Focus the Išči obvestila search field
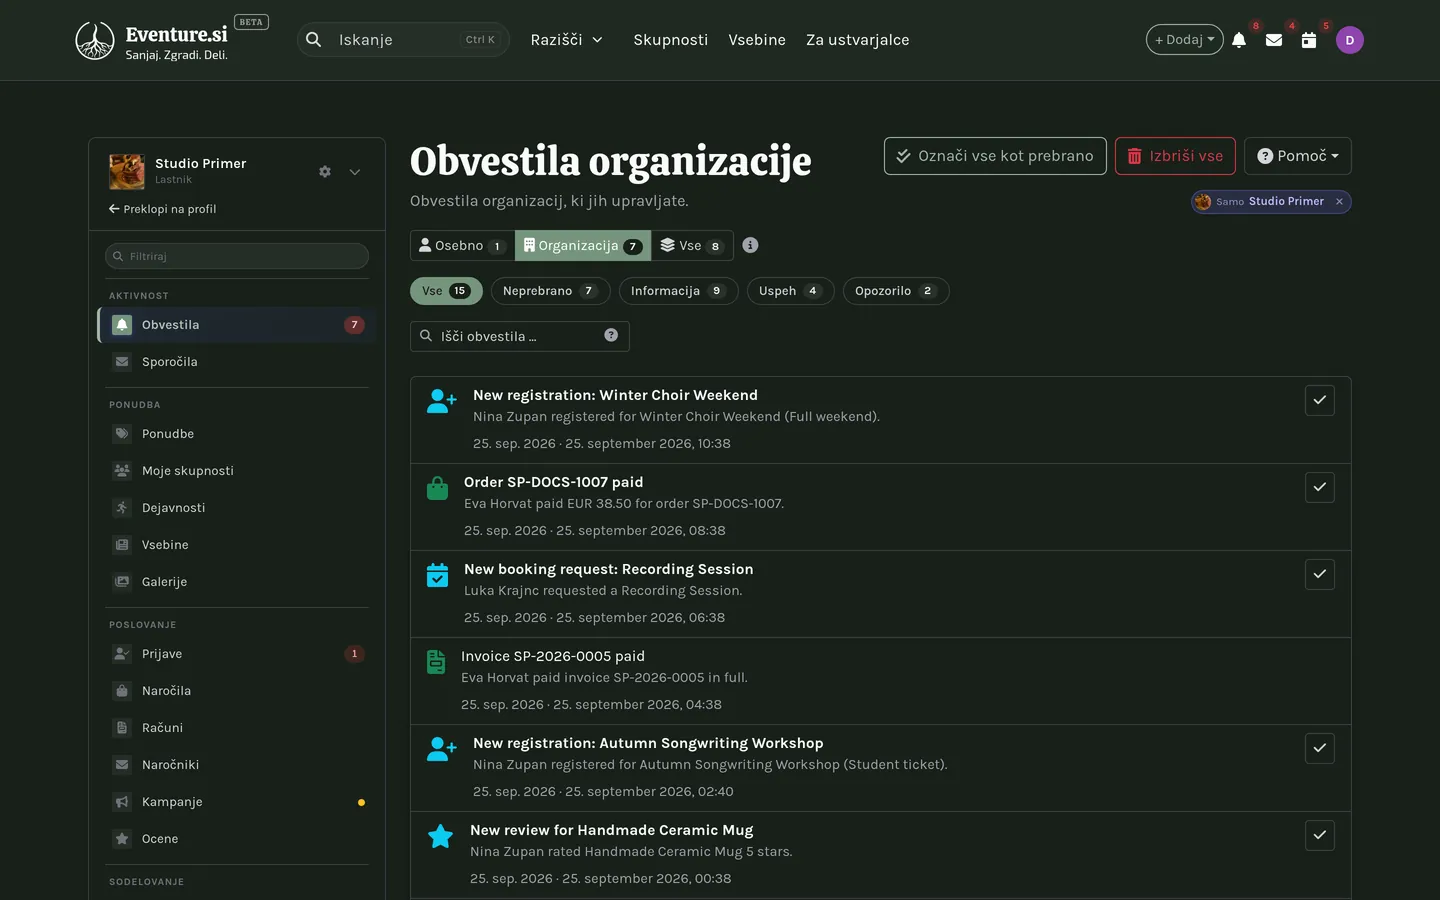 pyautogui.click(x=519, y=336)
